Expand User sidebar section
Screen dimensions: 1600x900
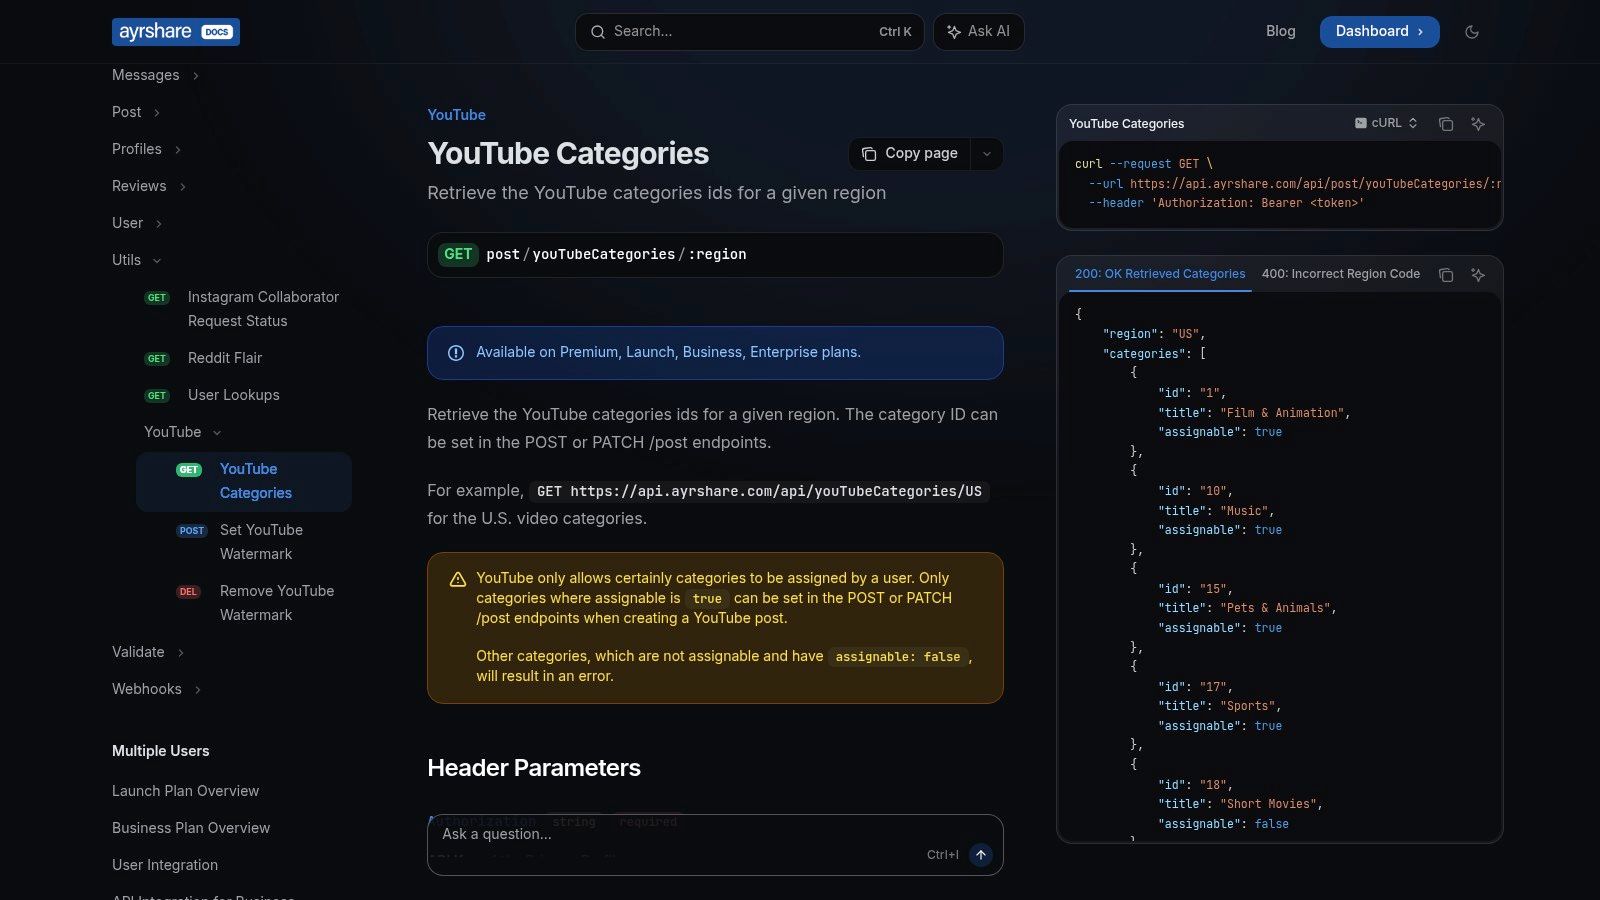(137, 223)
